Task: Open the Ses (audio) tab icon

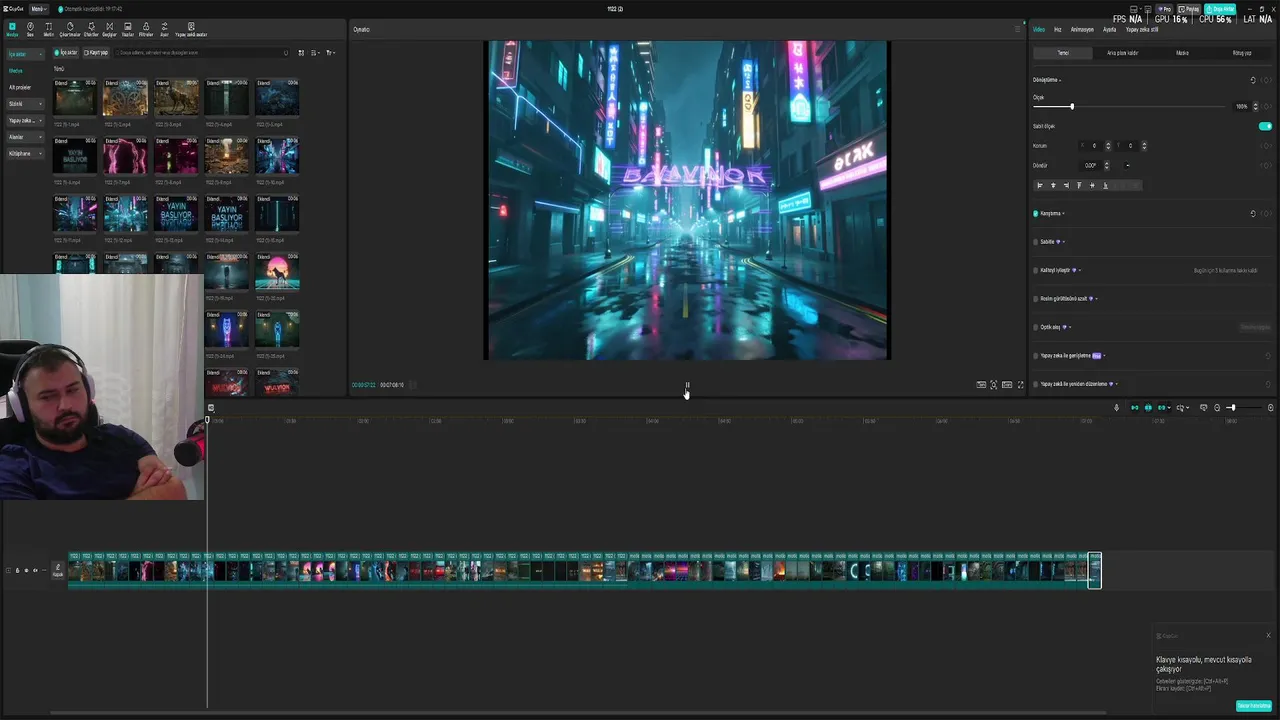Action: [30, 29]
